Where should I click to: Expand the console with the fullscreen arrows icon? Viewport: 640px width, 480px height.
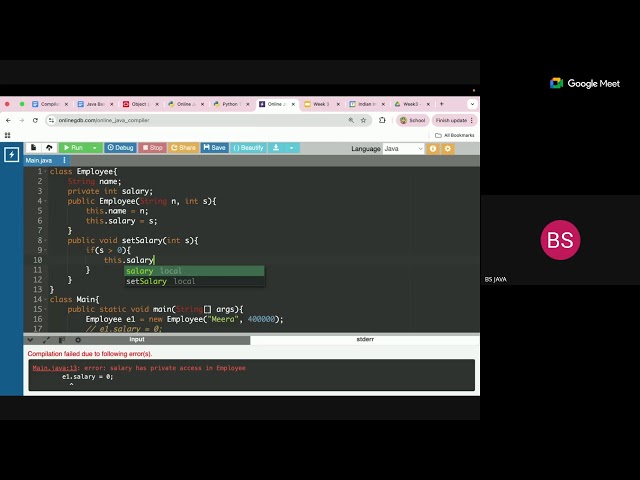point(46,340)
